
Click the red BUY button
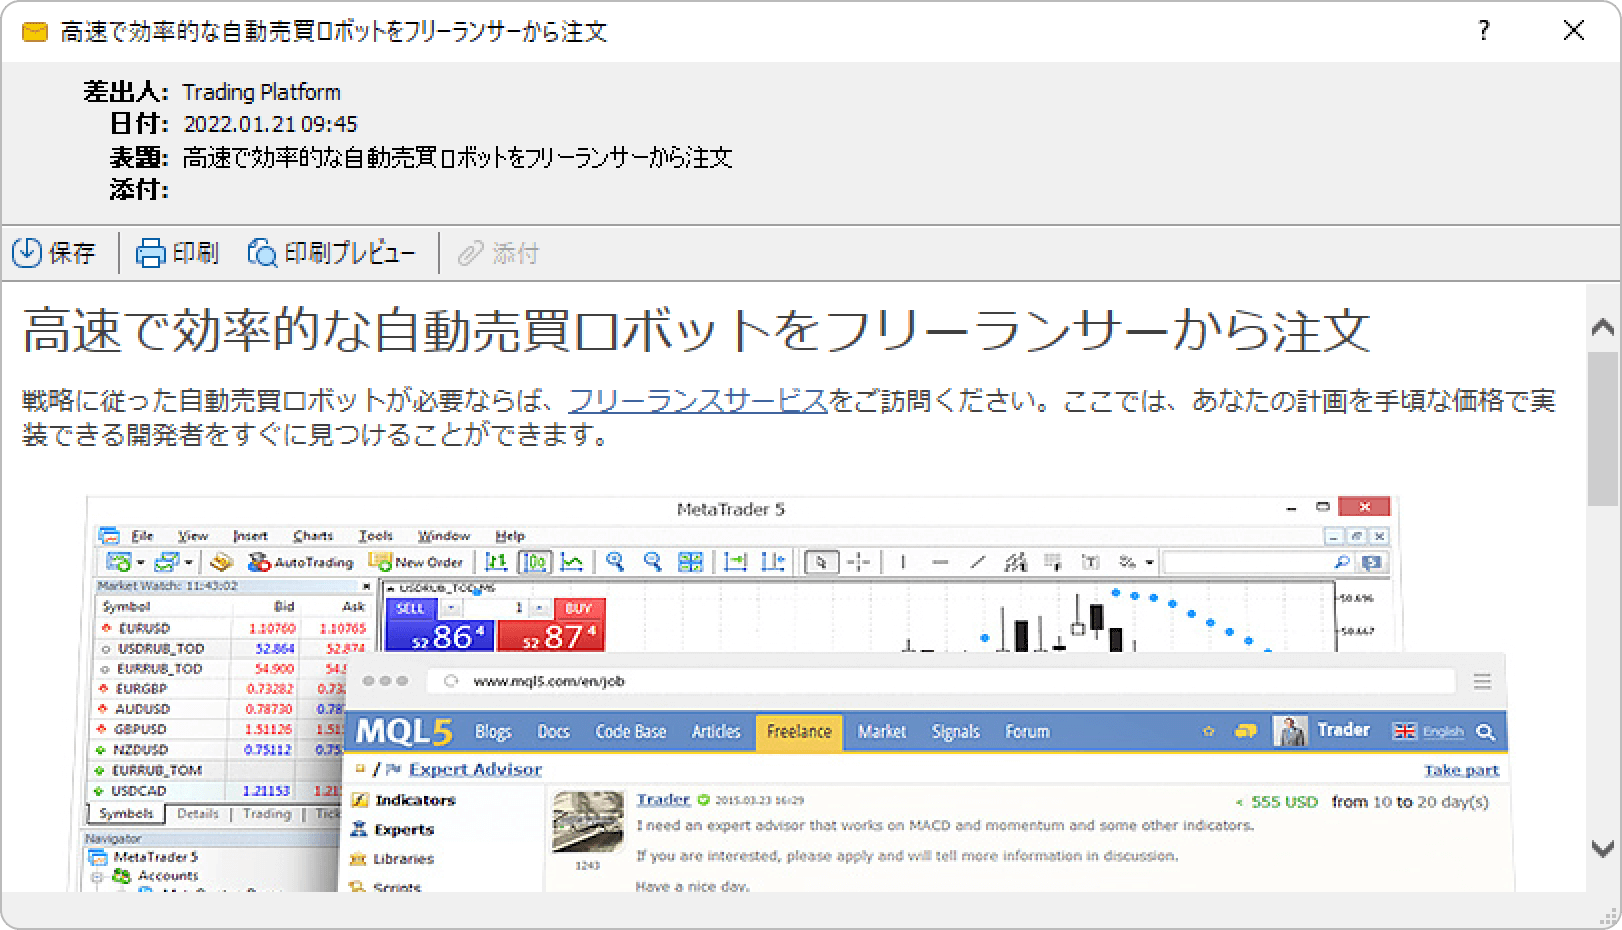pyautogui.click(x=580, y=608)
